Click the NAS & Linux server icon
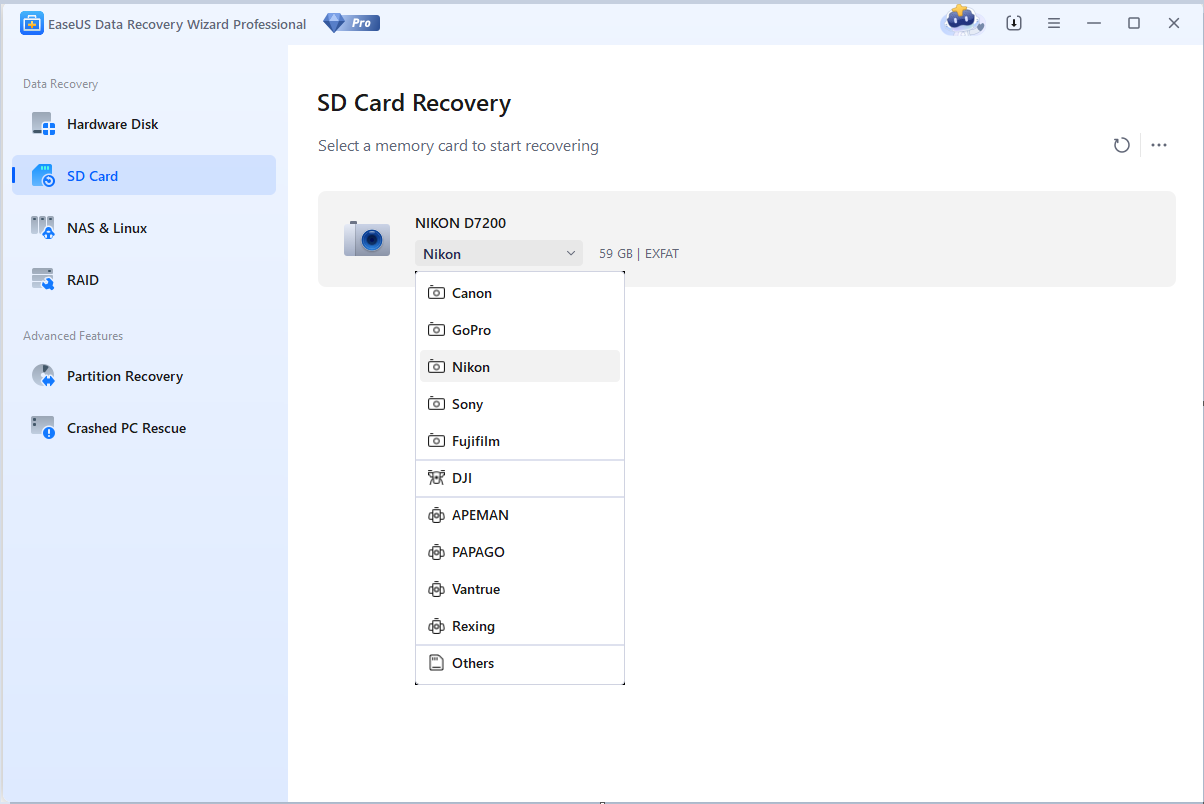This screenshot has height=804, width=1204. [x=43, y=228]
